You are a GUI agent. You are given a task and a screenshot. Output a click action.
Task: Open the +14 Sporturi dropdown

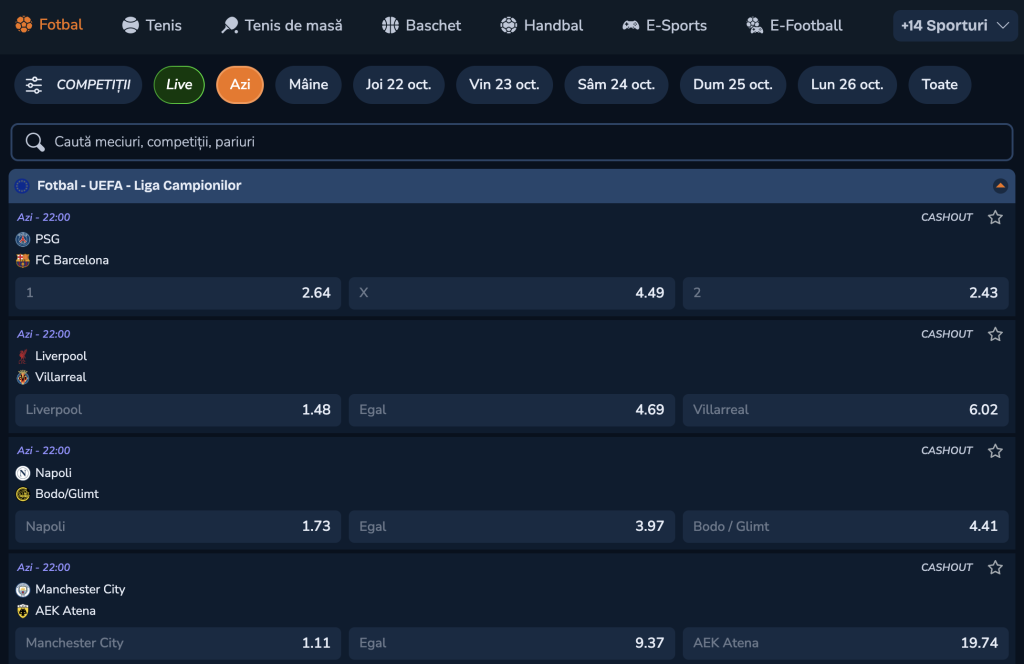(955, 25)
